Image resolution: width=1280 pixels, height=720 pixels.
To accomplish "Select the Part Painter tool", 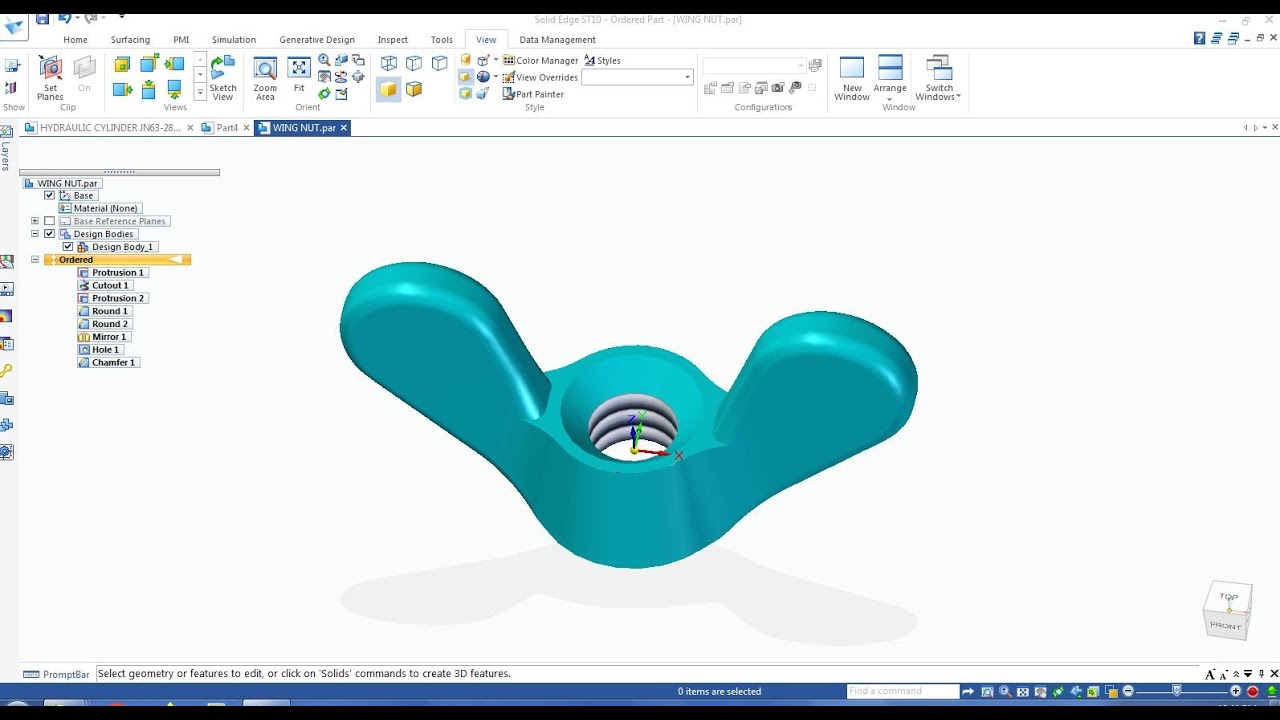I will point(533,94).
